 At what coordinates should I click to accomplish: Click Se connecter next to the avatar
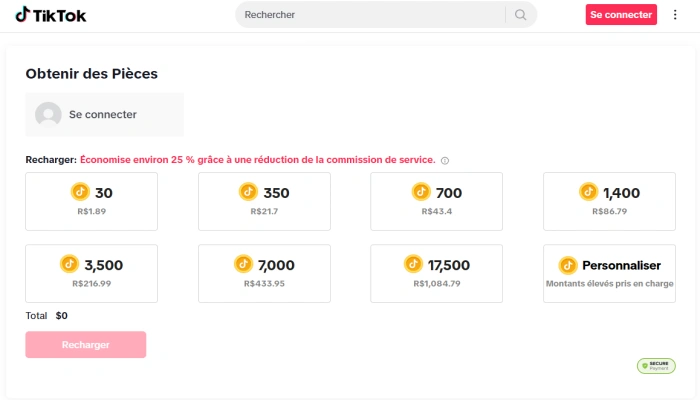click(103, 115)
